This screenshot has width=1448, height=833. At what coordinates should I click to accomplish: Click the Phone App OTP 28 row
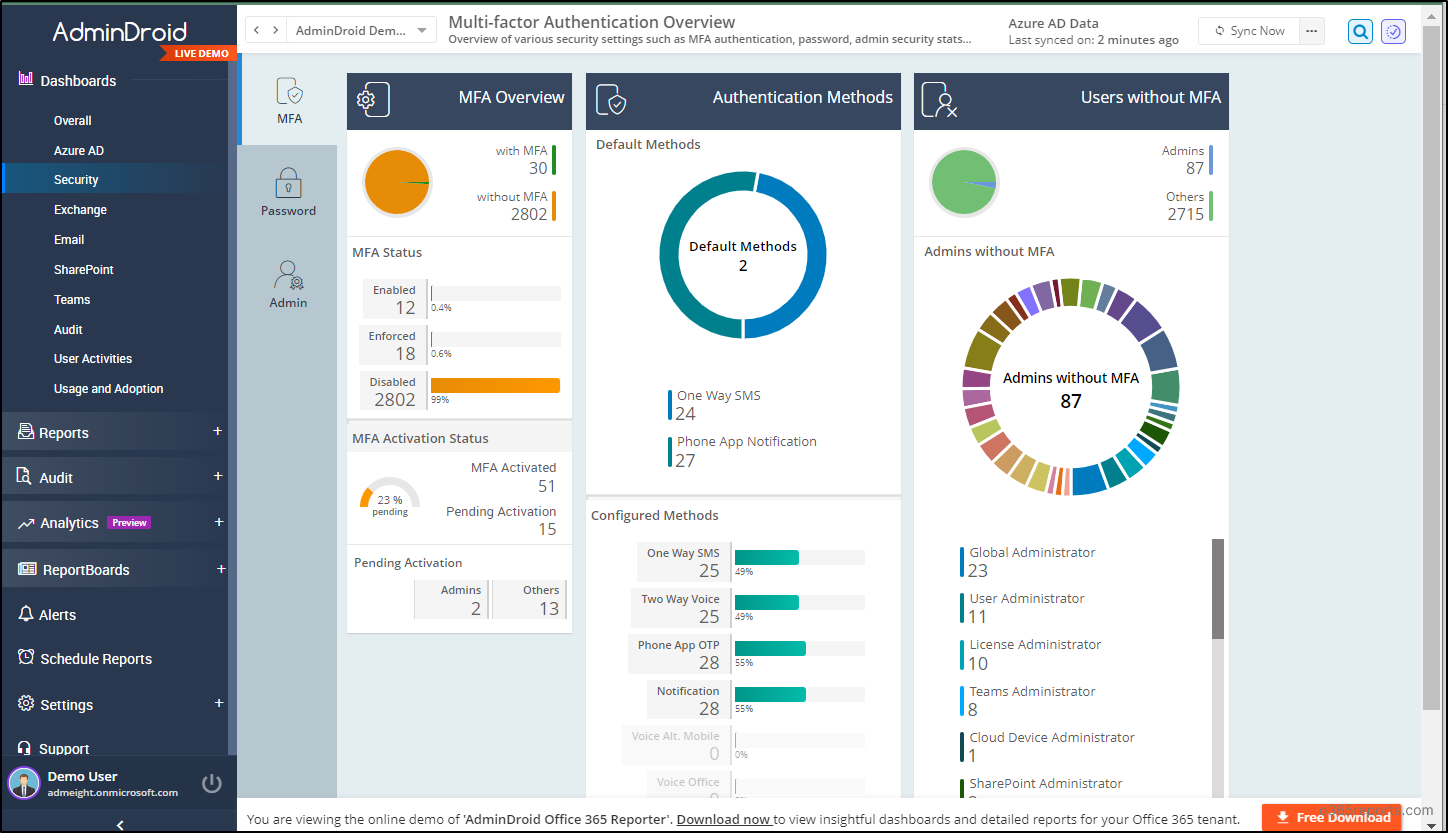(x=747, y=654)
